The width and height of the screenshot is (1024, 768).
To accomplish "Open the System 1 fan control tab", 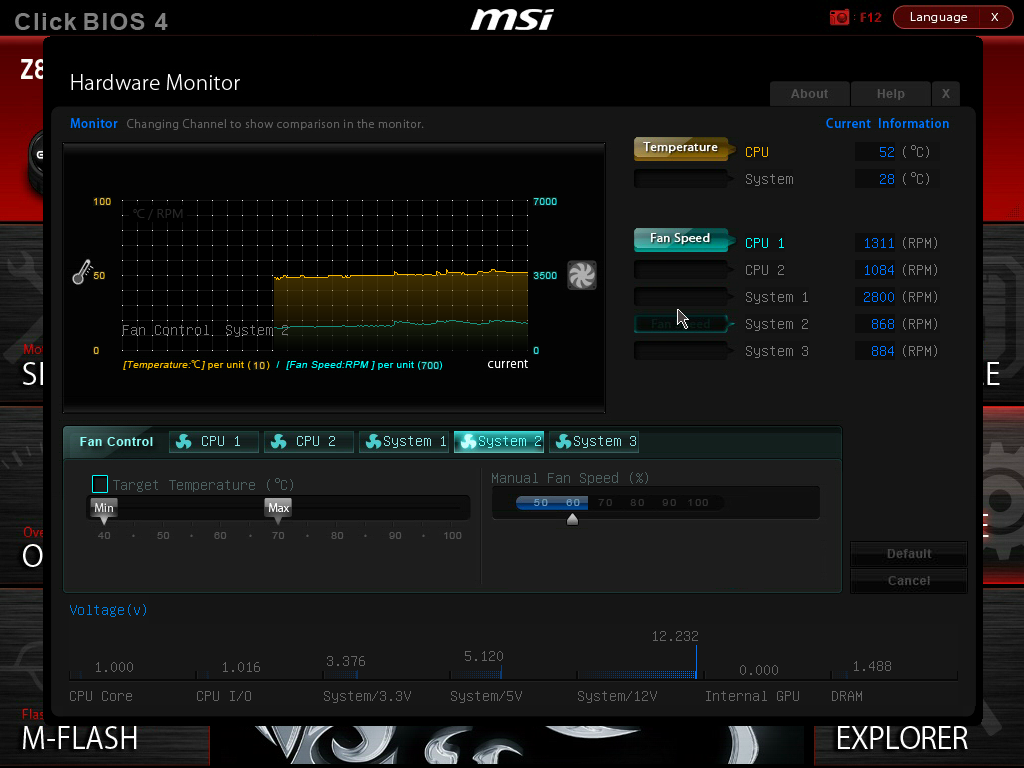I will [x=404, y=442].
